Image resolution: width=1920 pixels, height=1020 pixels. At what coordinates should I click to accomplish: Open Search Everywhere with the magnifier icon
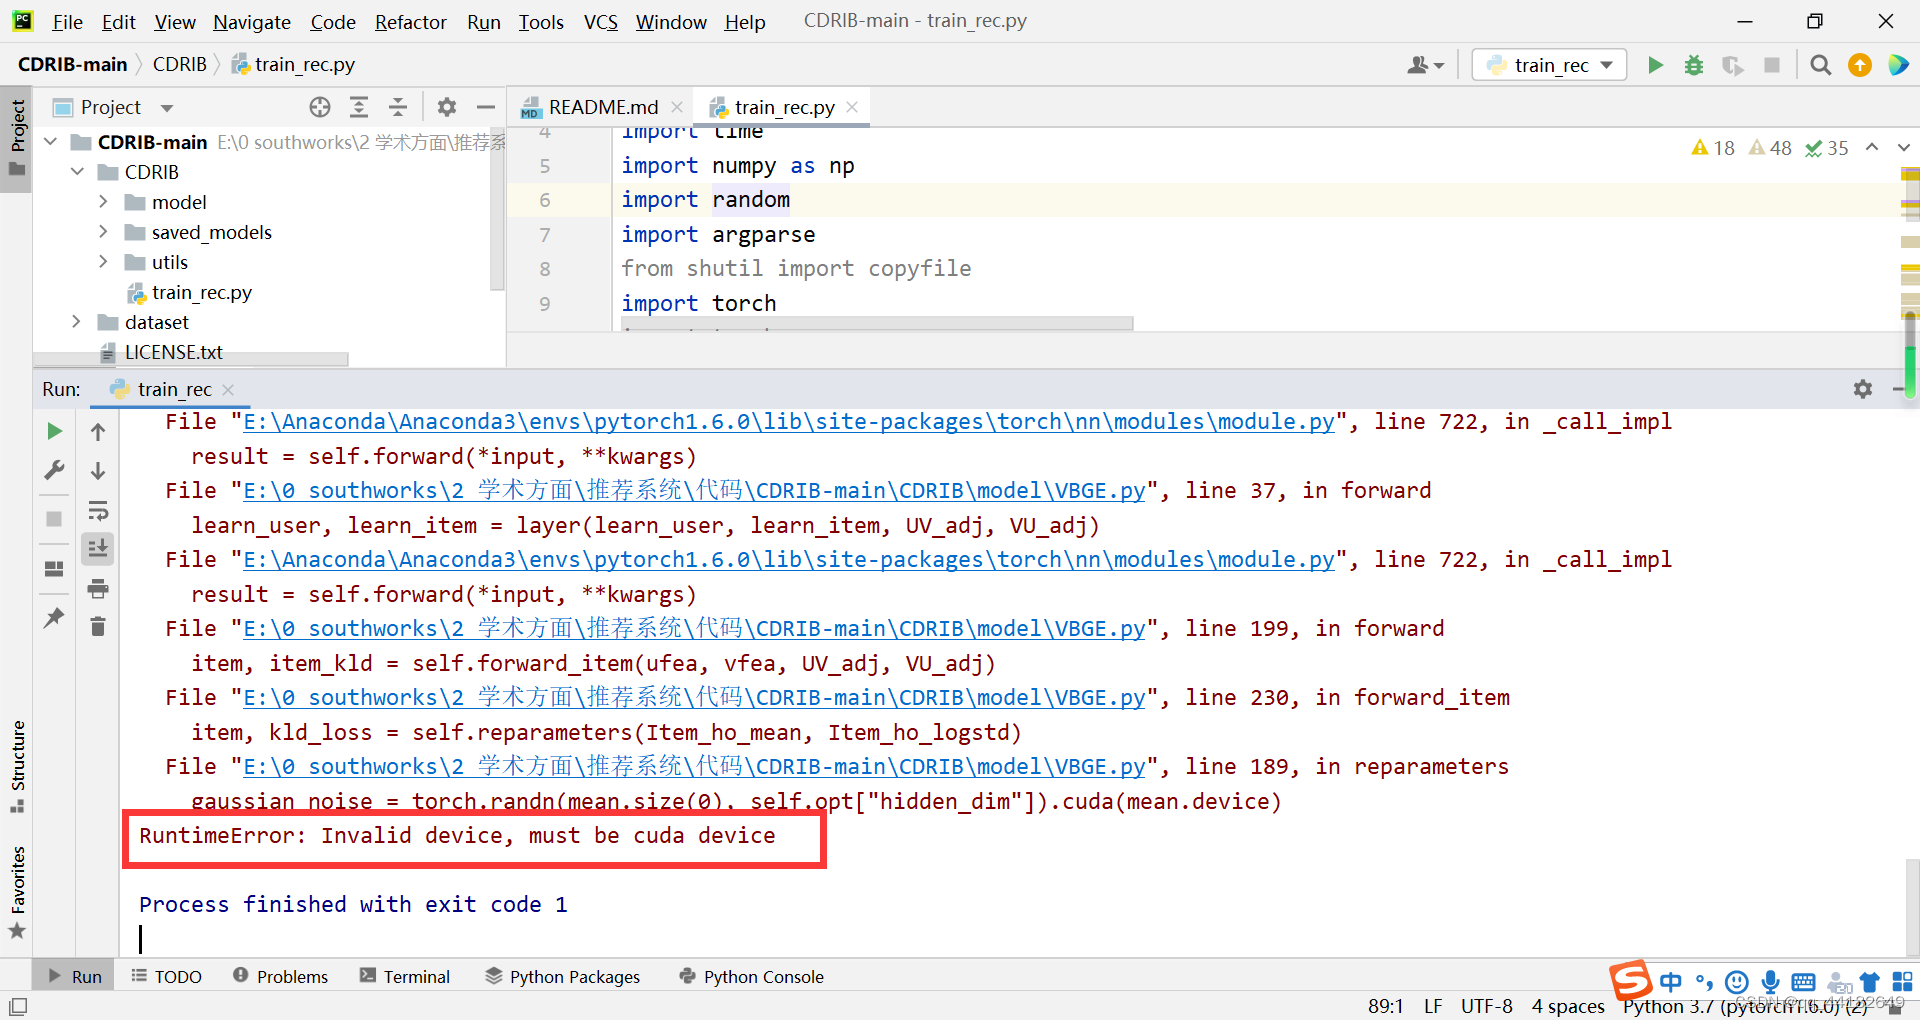tap(1820, 64)
